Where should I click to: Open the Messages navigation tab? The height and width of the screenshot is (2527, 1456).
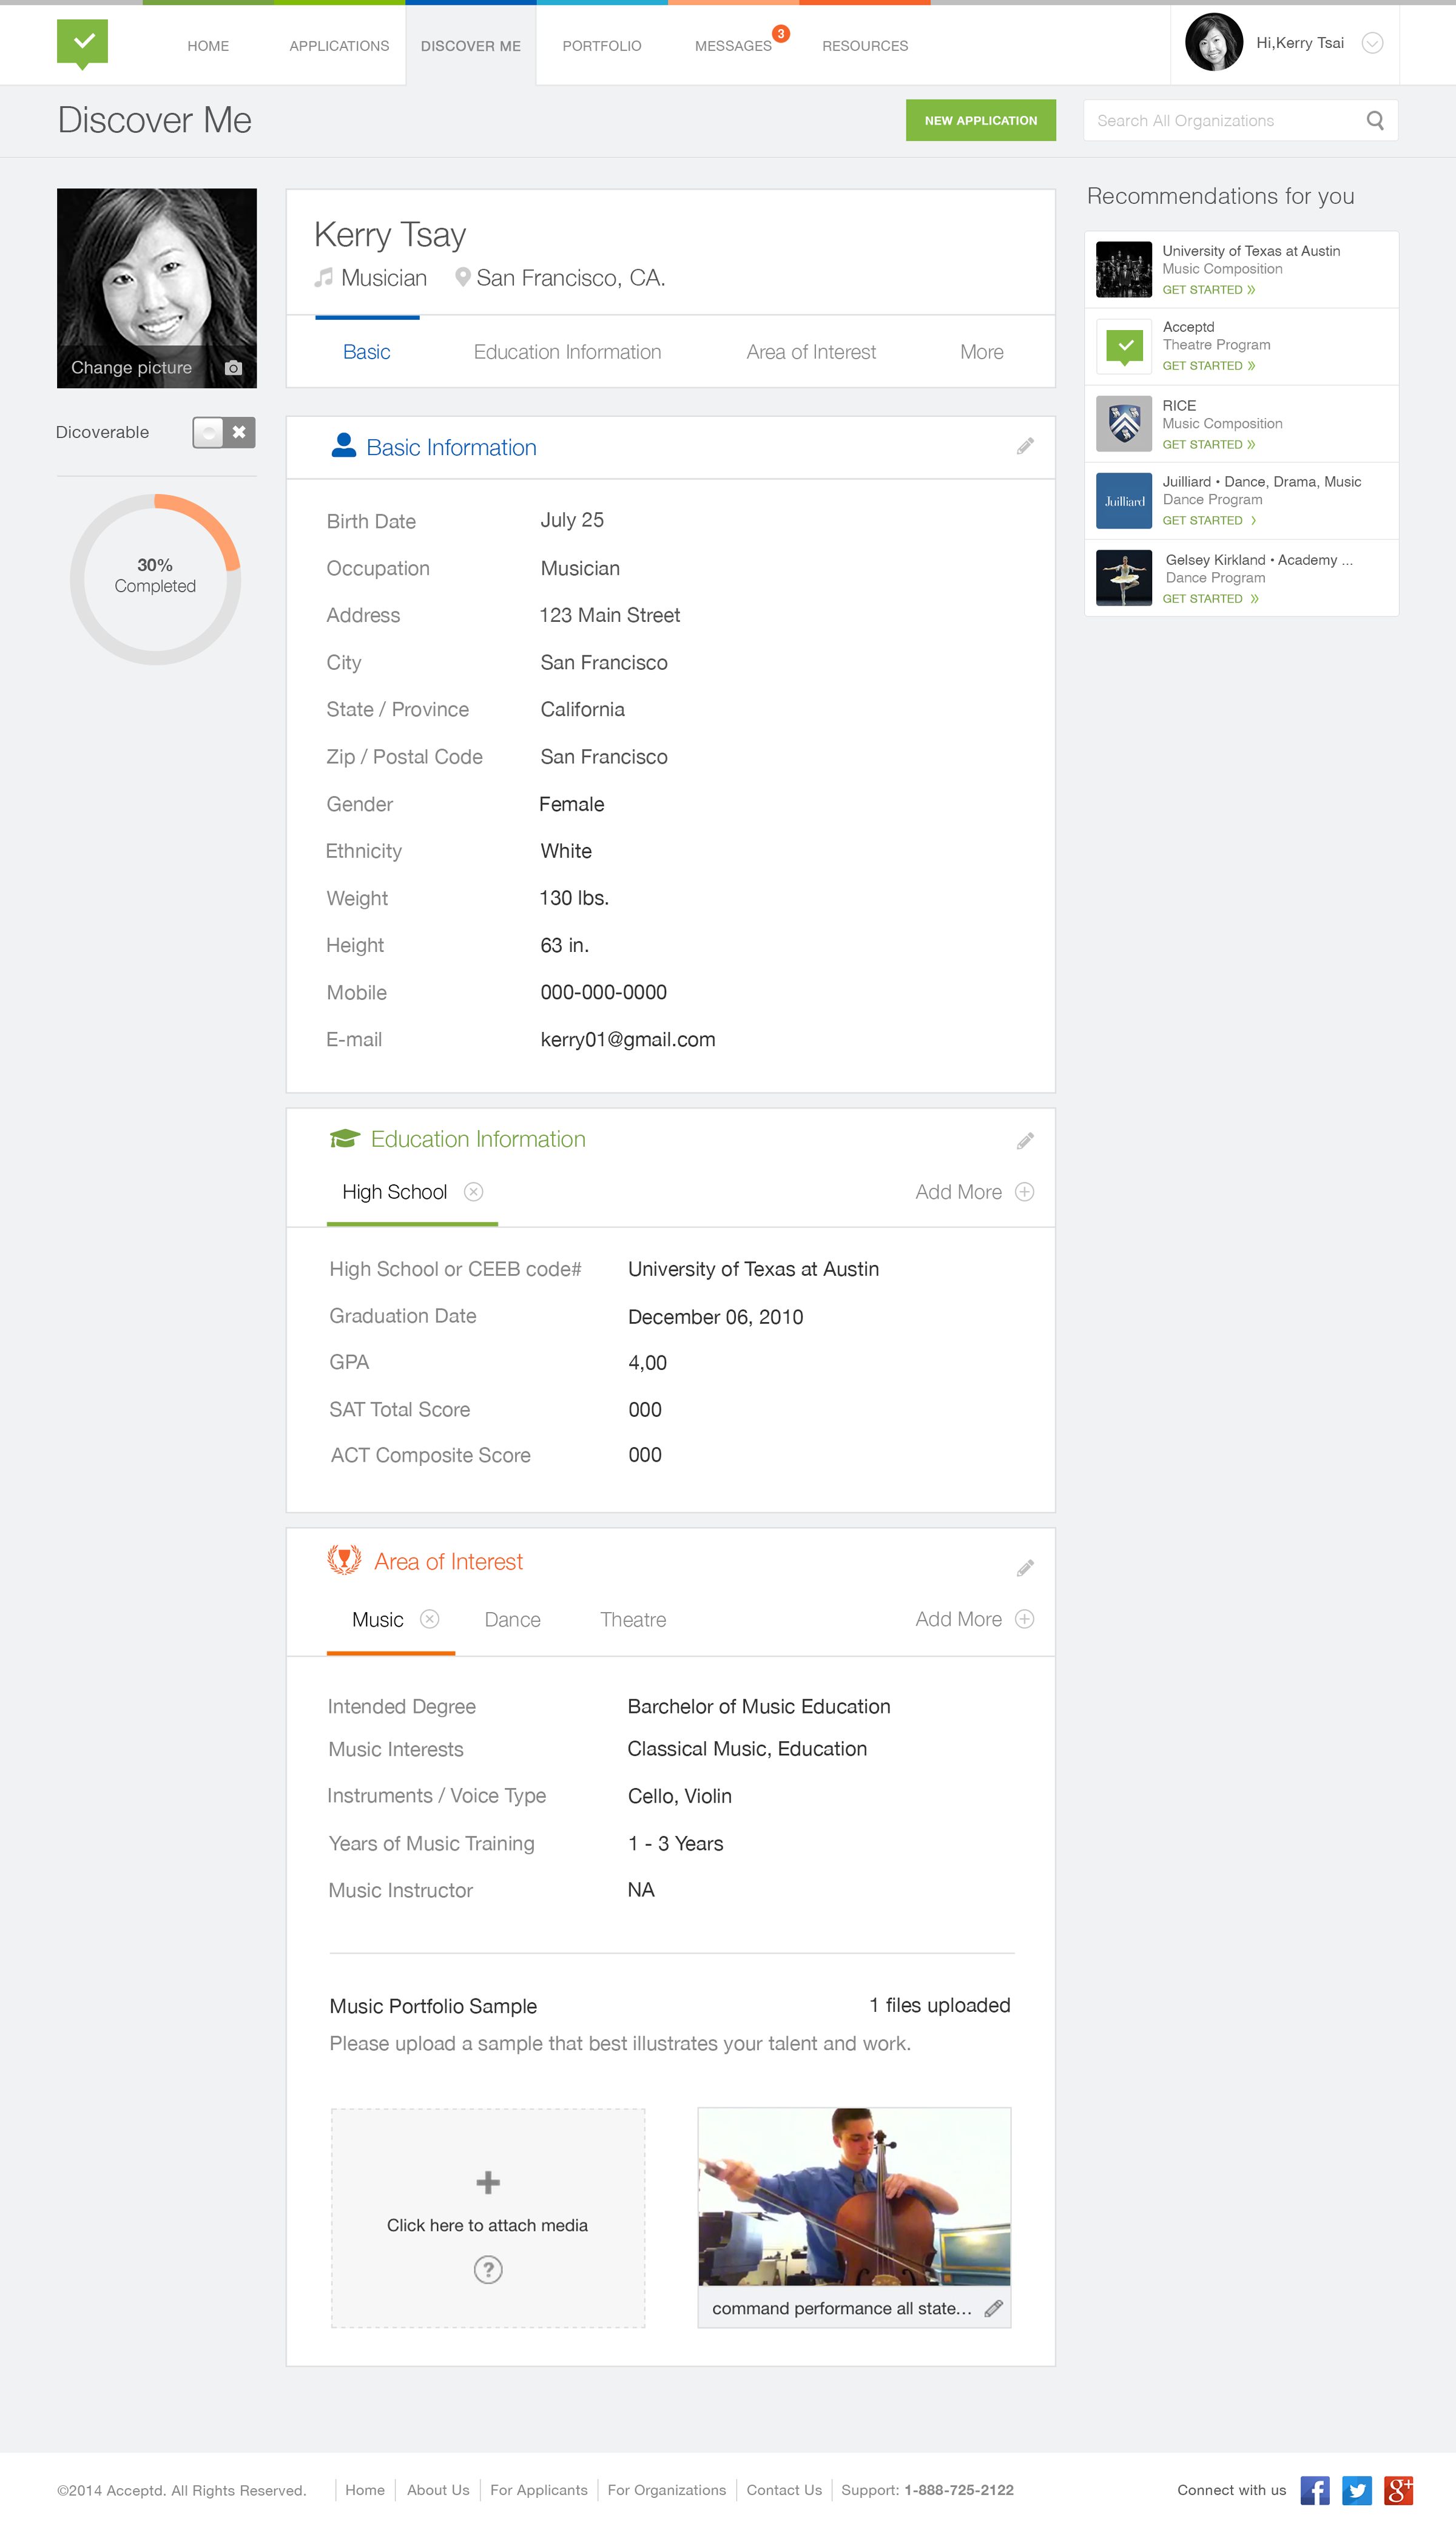[x=733, y=46]
